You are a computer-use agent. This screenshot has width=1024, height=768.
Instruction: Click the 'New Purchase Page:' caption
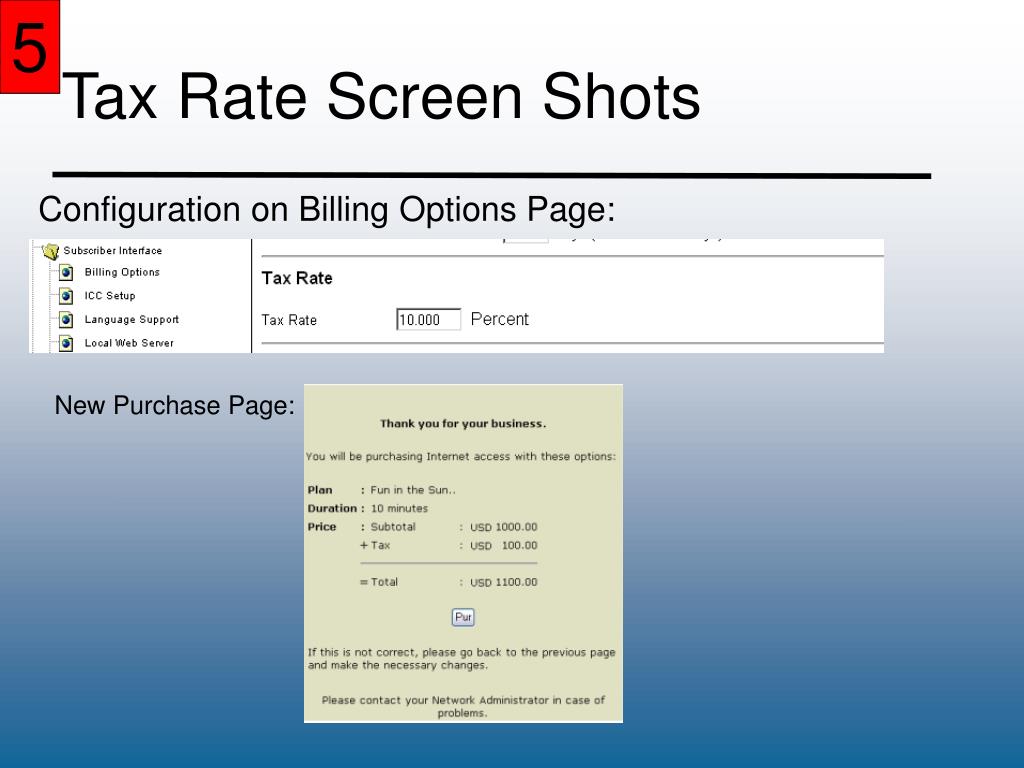tap(174, 406)
